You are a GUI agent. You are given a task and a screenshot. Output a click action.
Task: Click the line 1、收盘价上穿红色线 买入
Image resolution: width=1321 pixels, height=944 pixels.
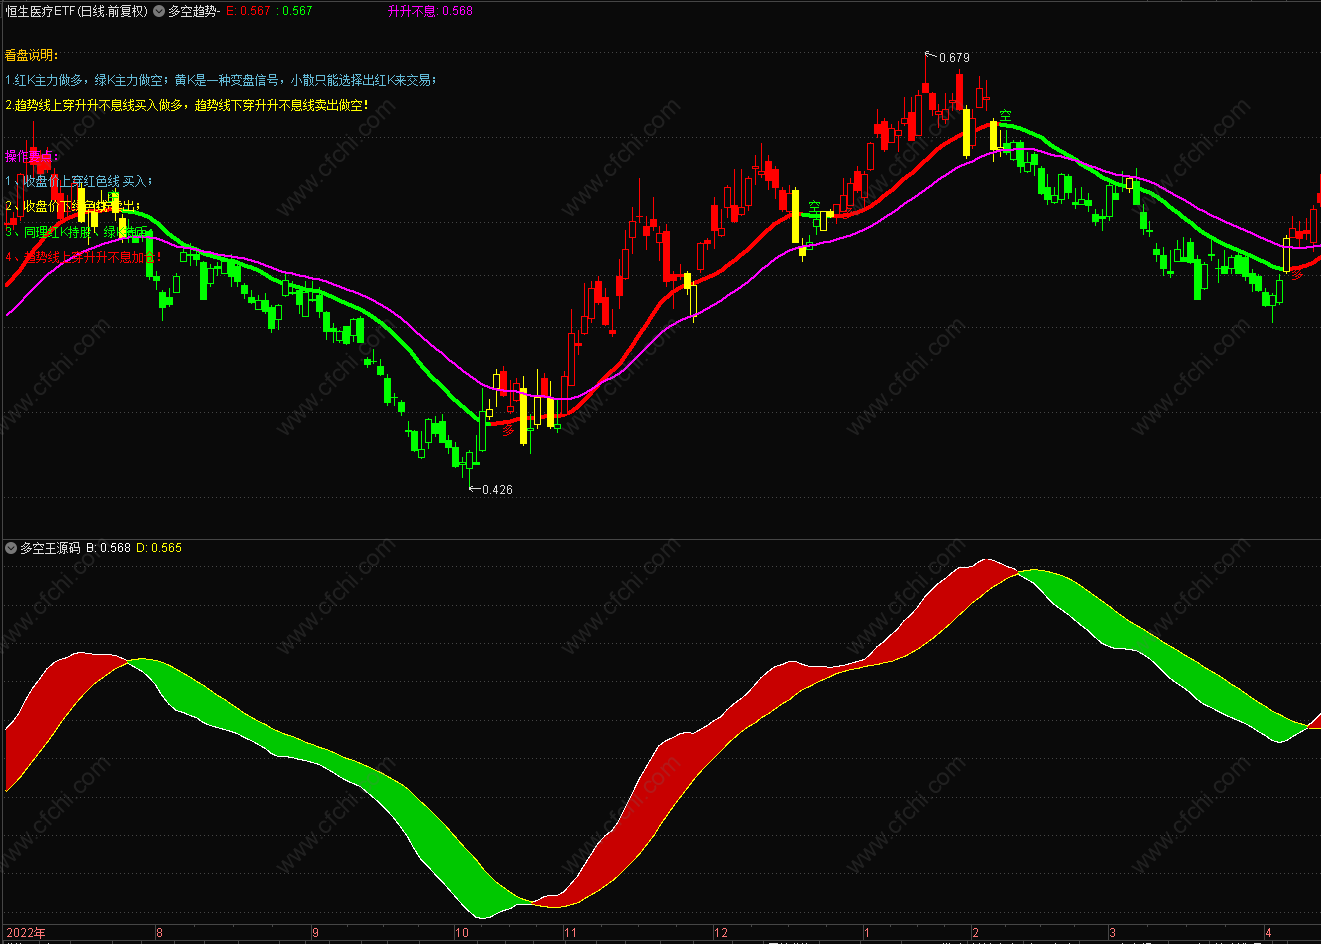coord(79,181)
